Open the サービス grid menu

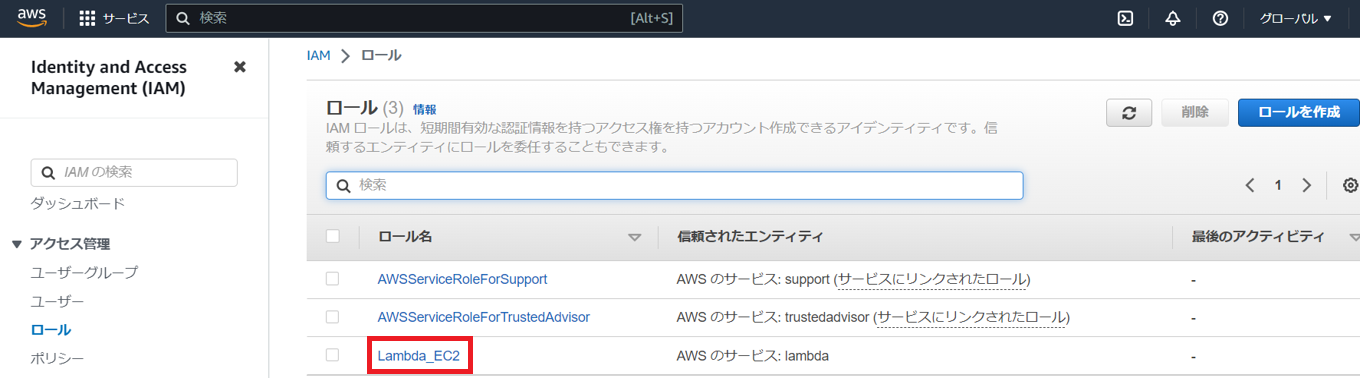coord(114,18)
